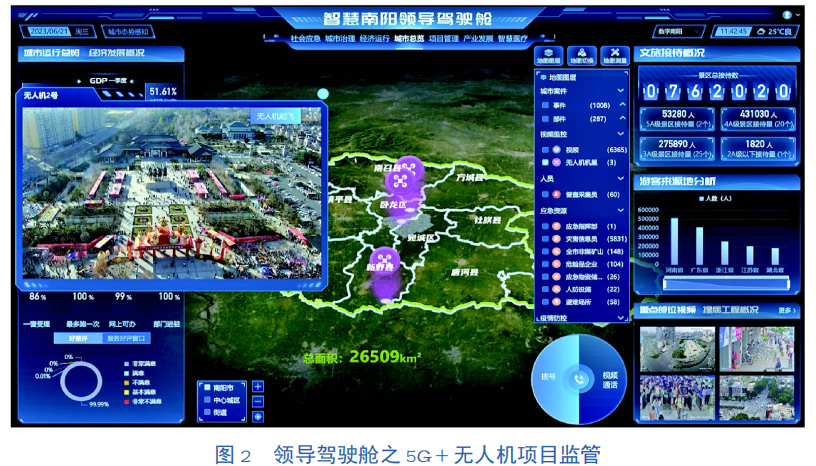Collapse the 应急资源 layer group
This screenshot has width=816, height=466.
point(621,211)
